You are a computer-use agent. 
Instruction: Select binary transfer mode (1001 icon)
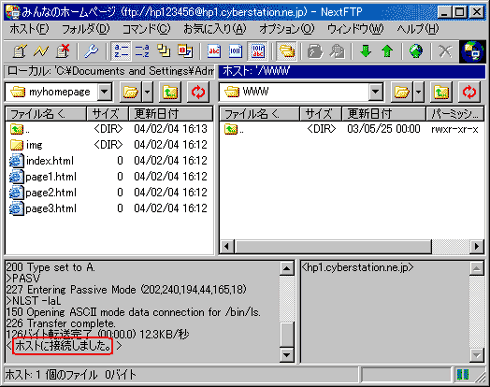[x=235, y=51]
